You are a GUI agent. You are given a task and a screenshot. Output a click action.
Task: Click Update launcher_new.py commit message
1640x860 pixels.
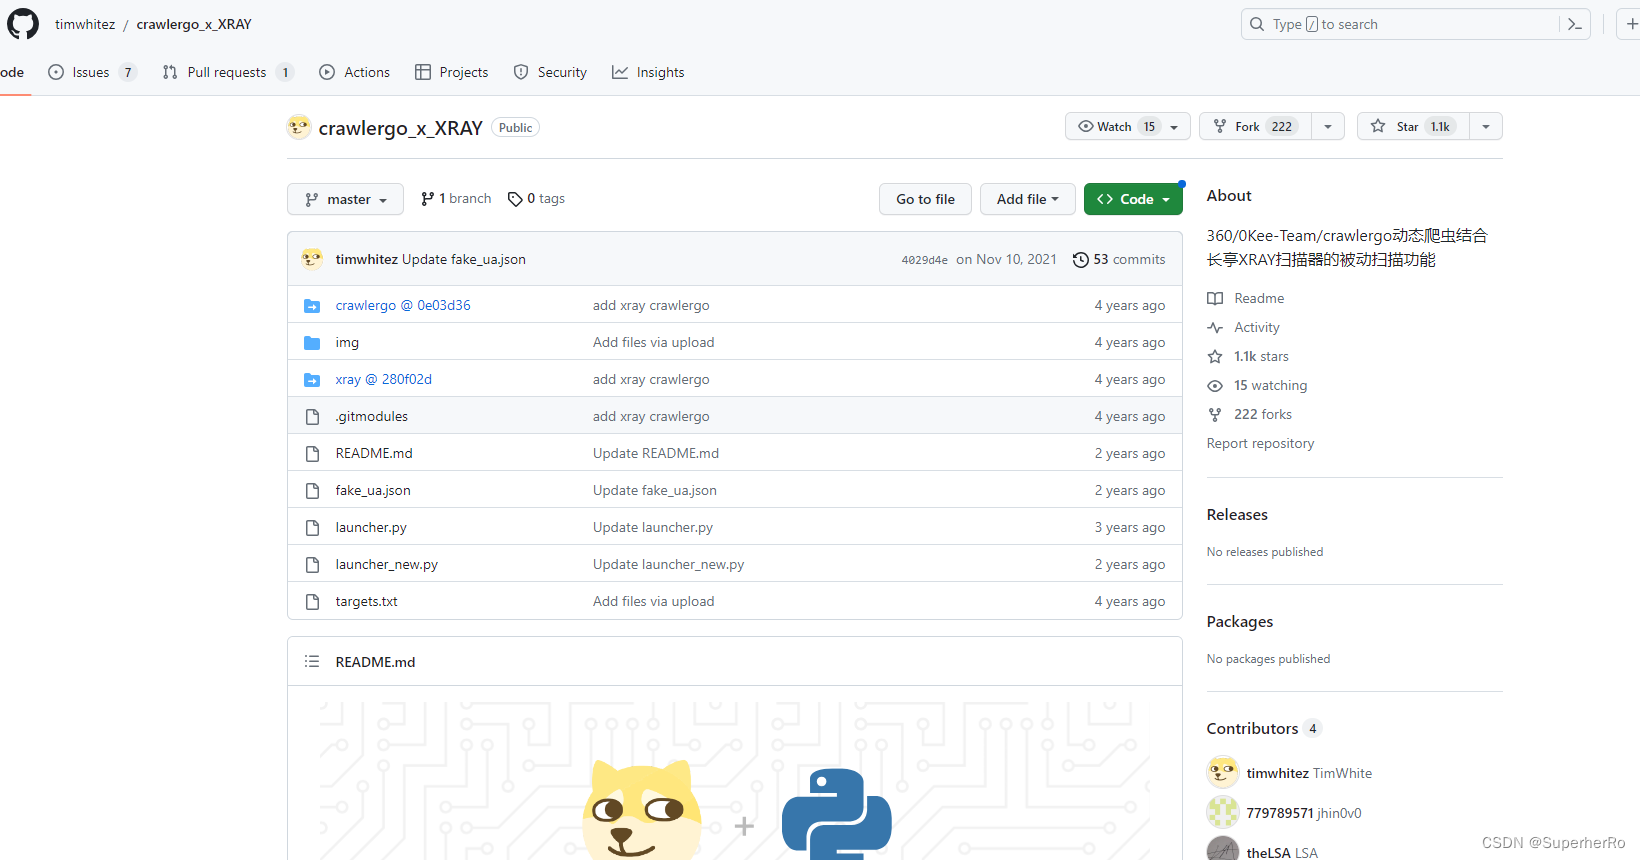(x=668, y=564)
